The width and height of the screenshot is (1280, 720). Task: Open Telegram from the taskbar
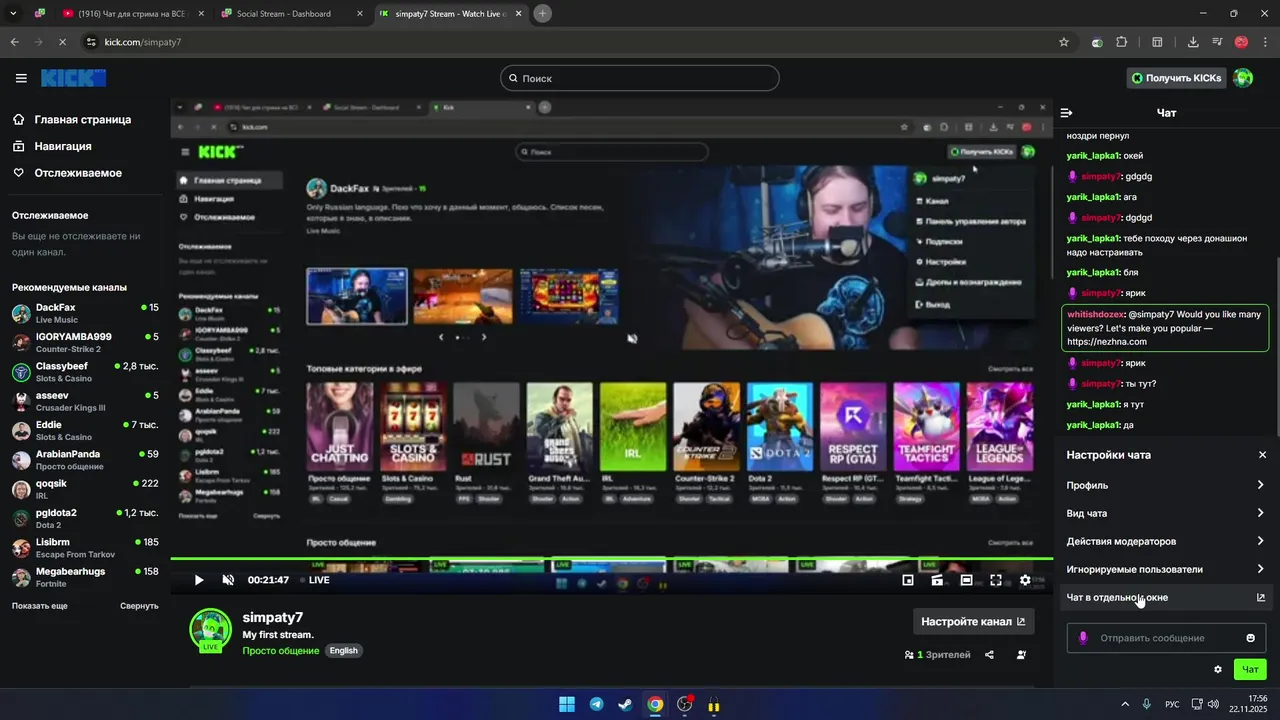(x=596, y=704)
